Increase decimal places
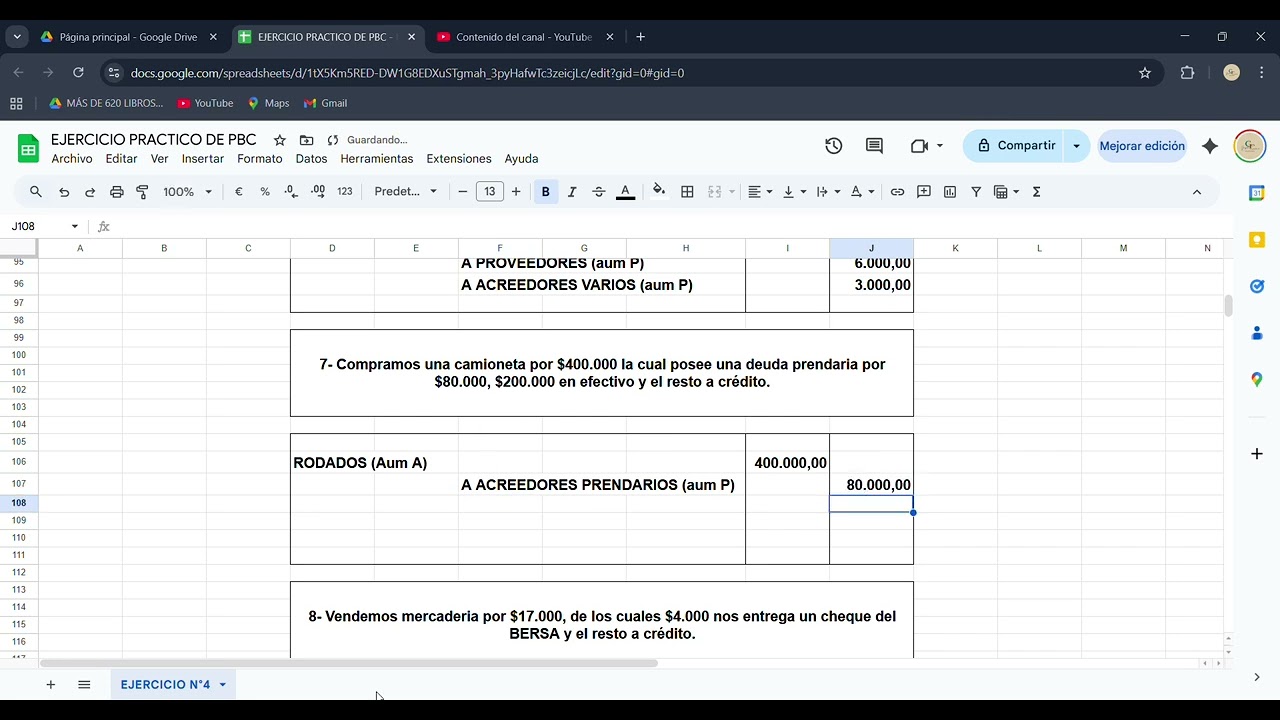The height and width of the screenshot is (720, 1280). point(318,192)
